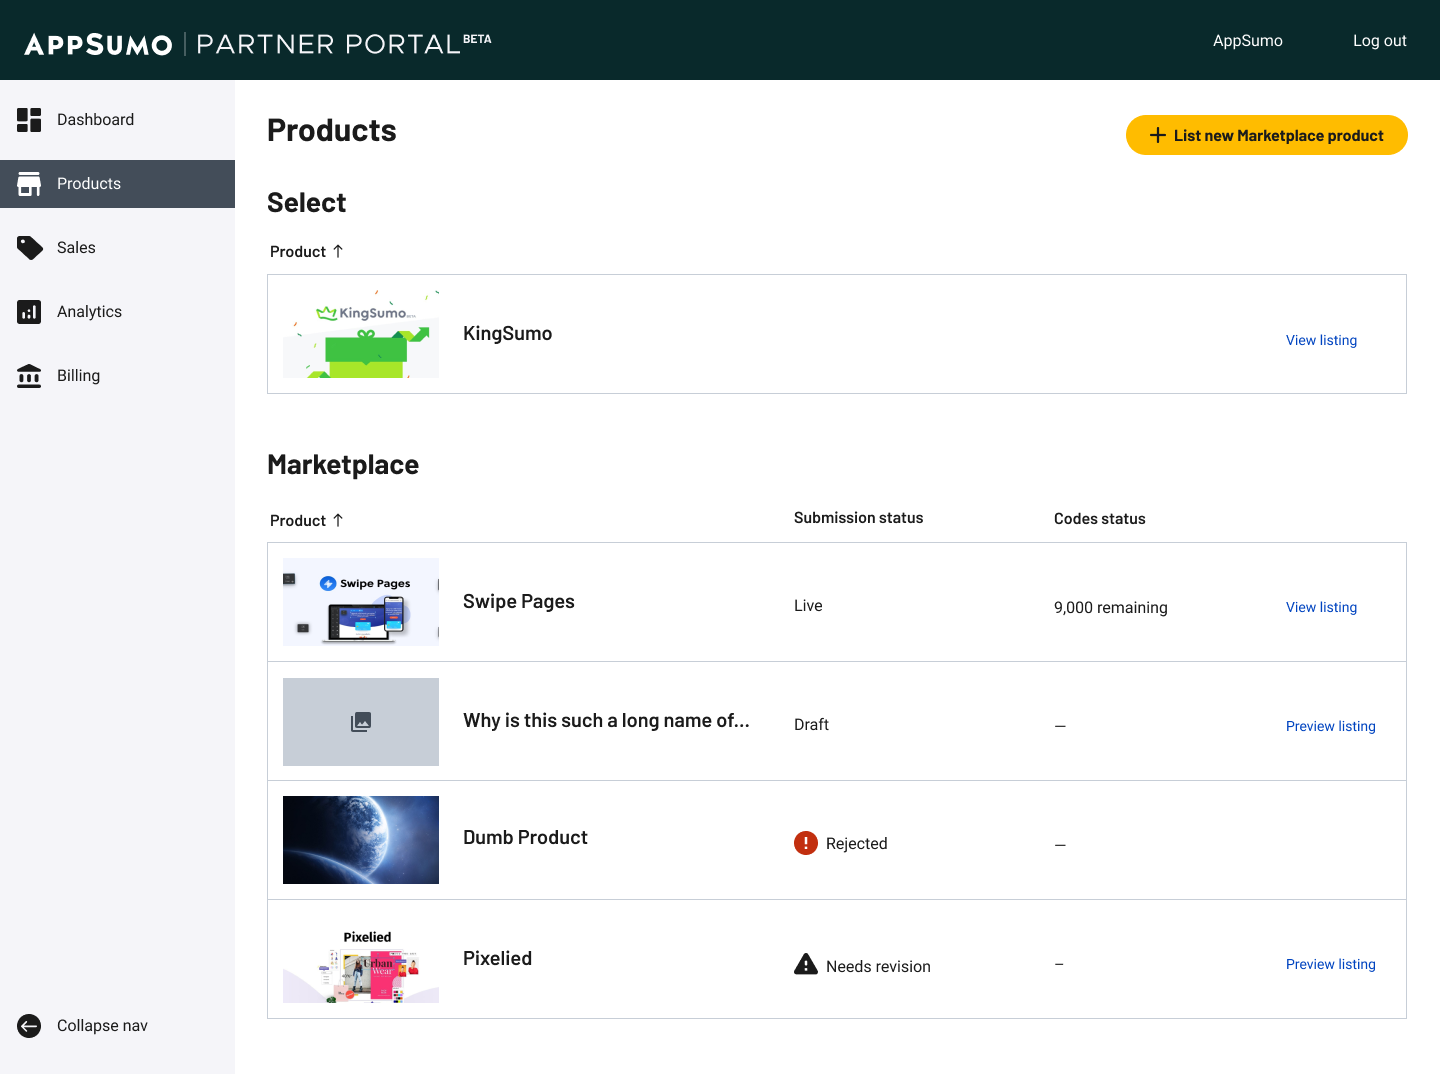The height and width of the screenshot is (1074, 1440).
Task: Open the AppSumo account link
Action: [x=1248, y=41]
